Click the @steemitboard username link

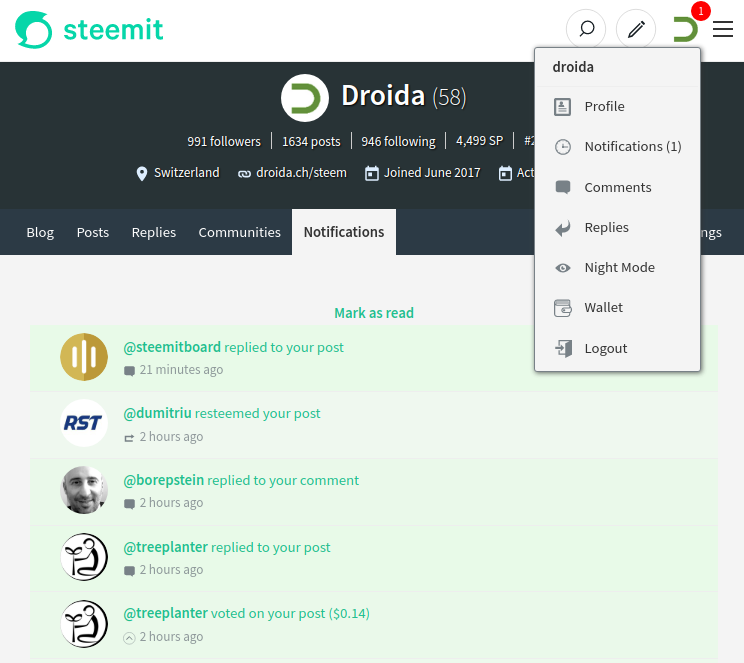[x=172, y=348]
